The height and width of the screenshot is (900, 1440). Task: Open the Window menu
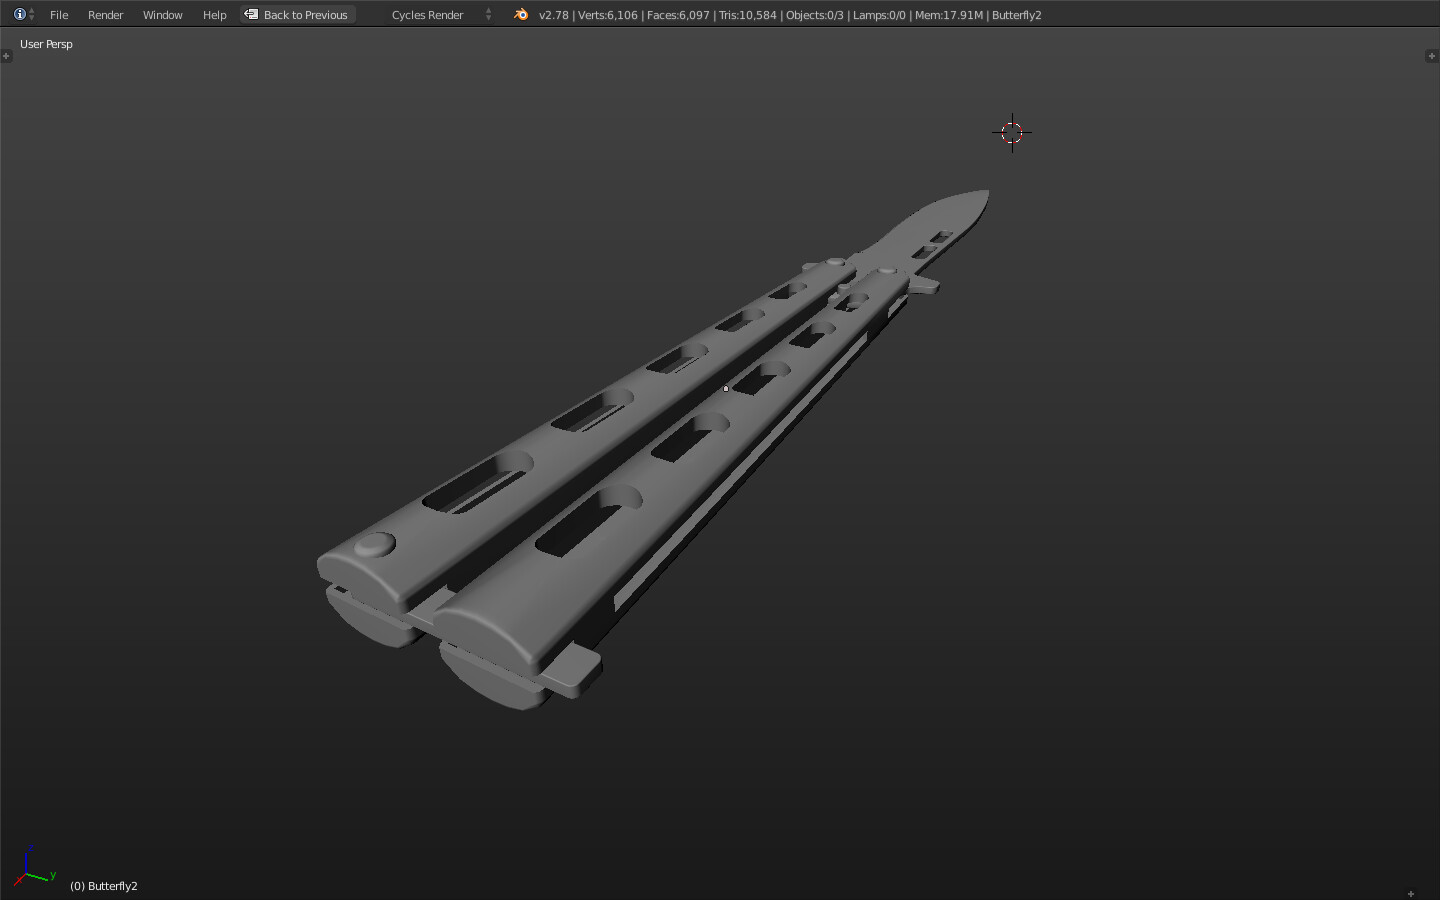(162, 15)
